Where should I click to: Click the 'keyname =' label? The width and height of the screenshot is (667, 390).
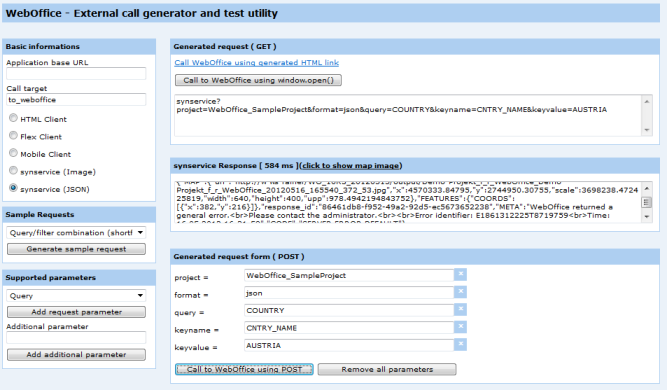pos(197,330)
